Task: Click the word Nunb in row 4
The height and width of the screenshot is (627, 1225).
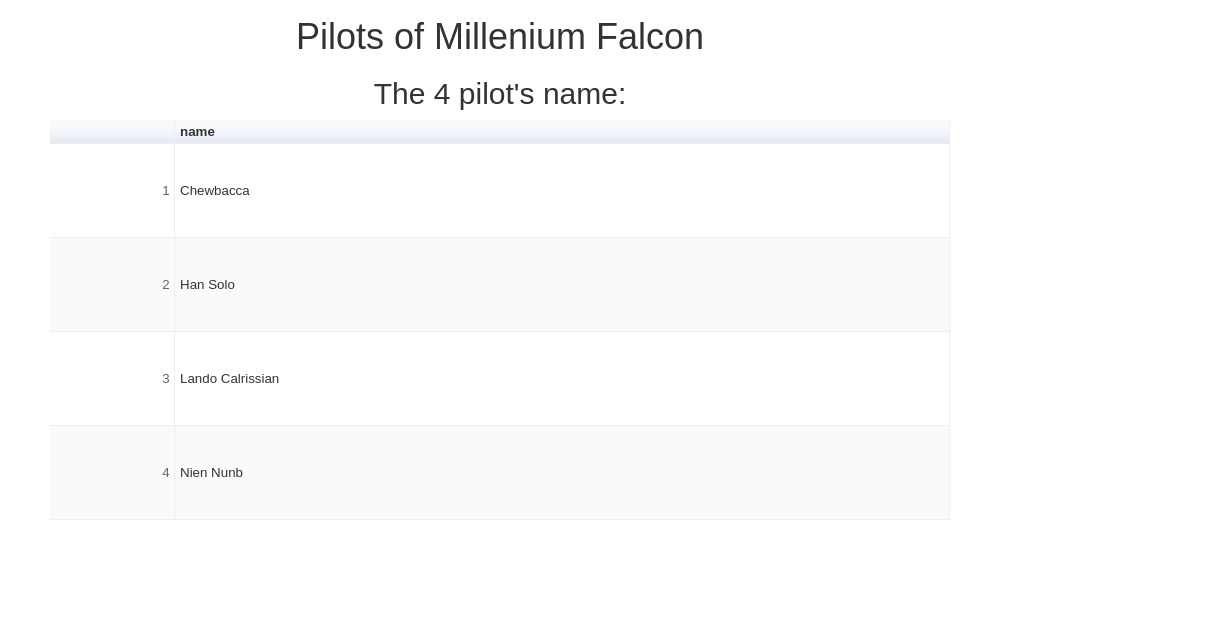Action: coord(227,473)
